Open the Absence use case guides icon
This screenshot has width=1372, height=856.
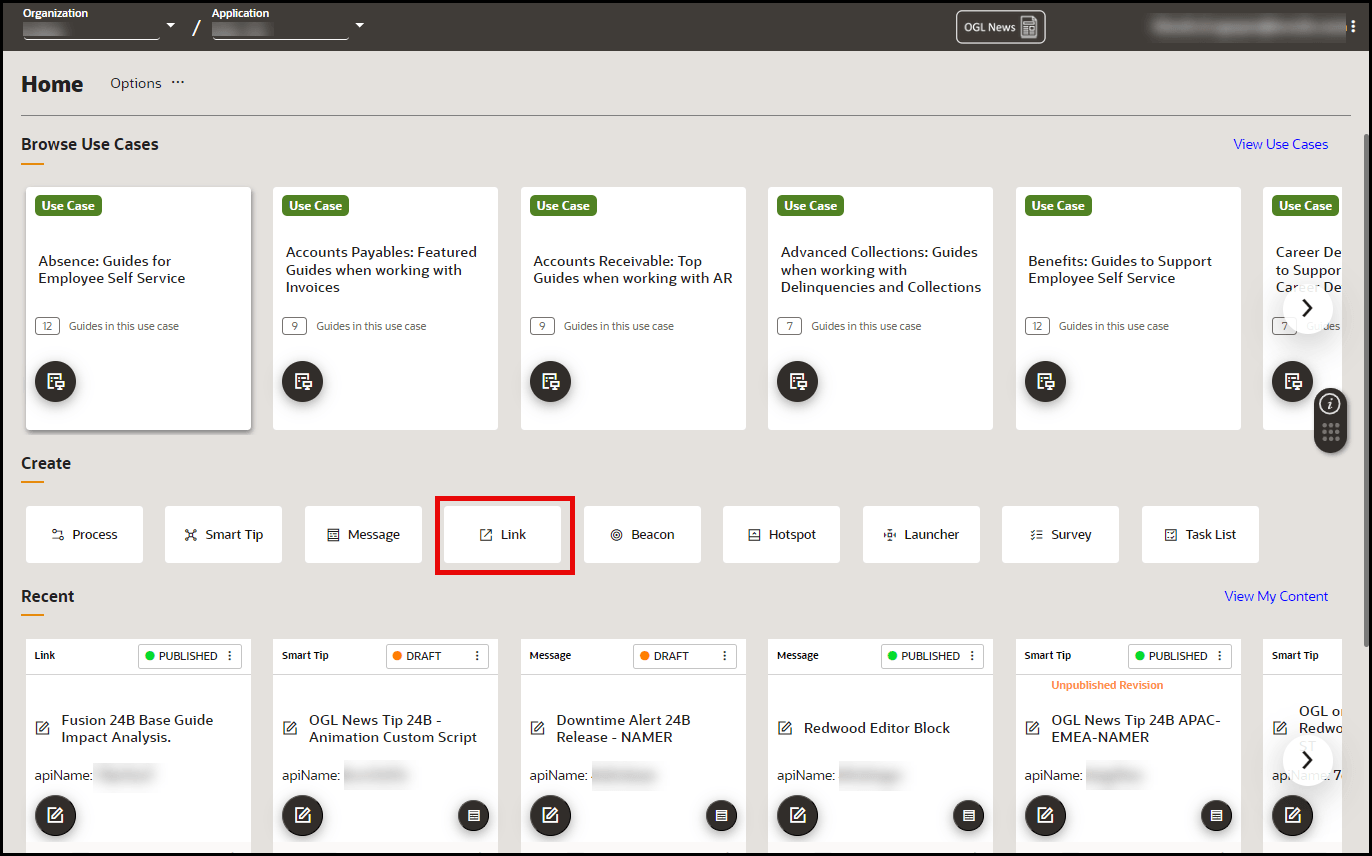(55, 381)
